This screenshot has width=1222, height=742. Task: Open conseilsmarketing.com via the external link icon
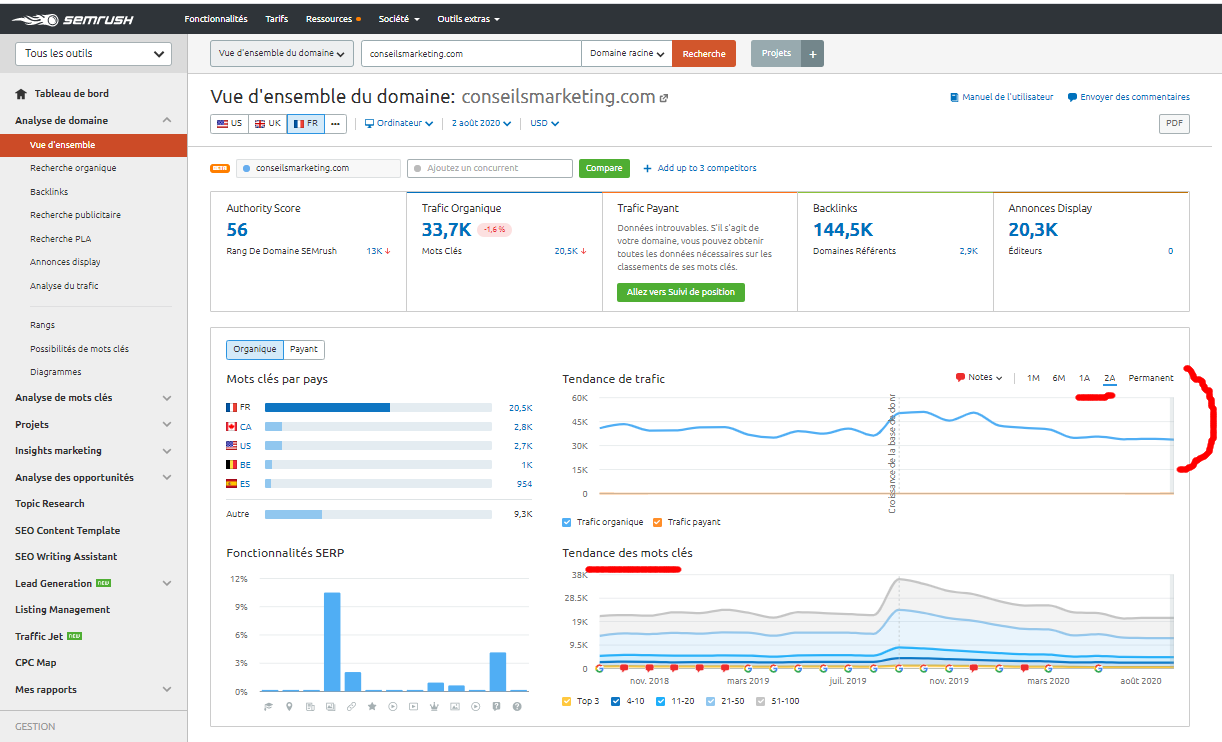(x=663, y=98)
